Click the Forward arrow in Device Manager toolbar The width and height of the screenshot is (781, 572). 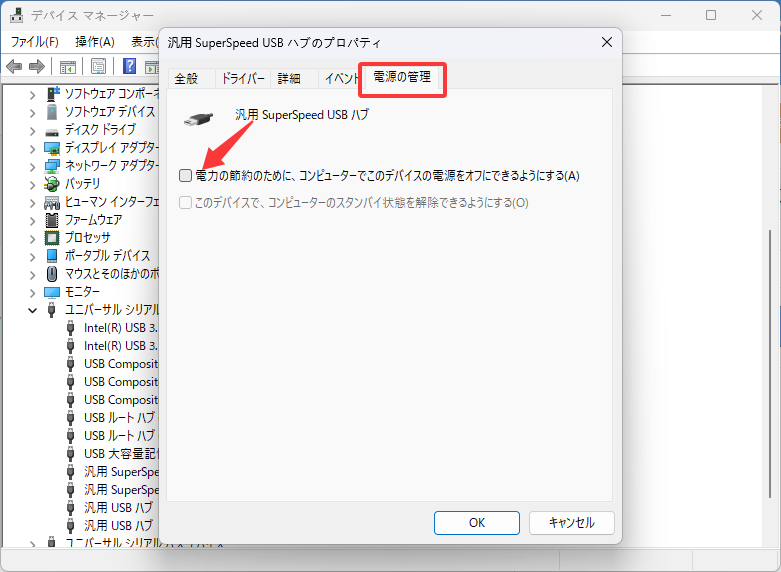(37, 66)
